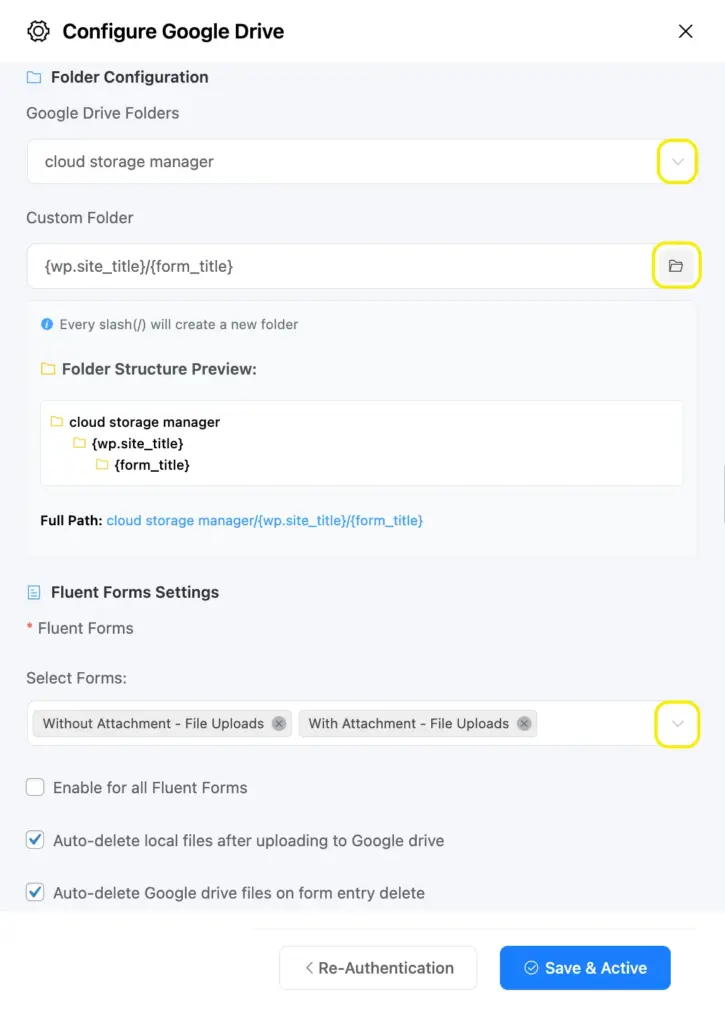725x1024 pixels.
Task: Click Save & Active
Action: point(585,967)
